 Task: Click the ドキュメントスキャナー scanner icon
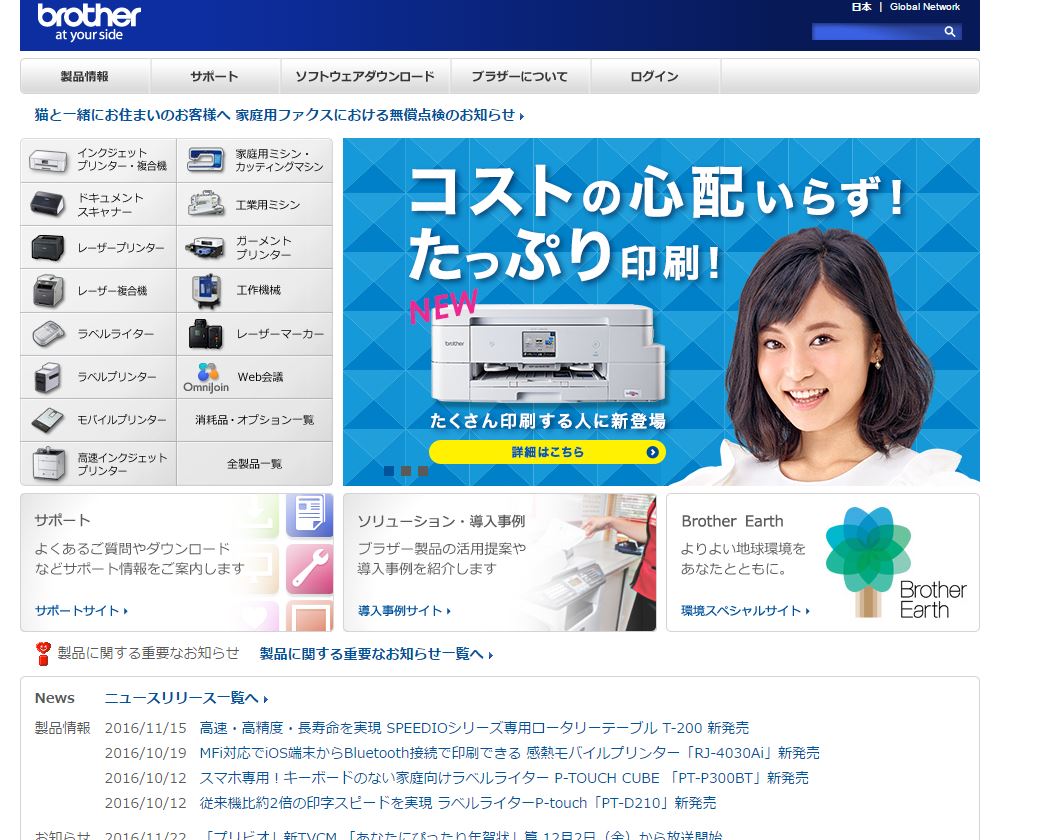48,204
